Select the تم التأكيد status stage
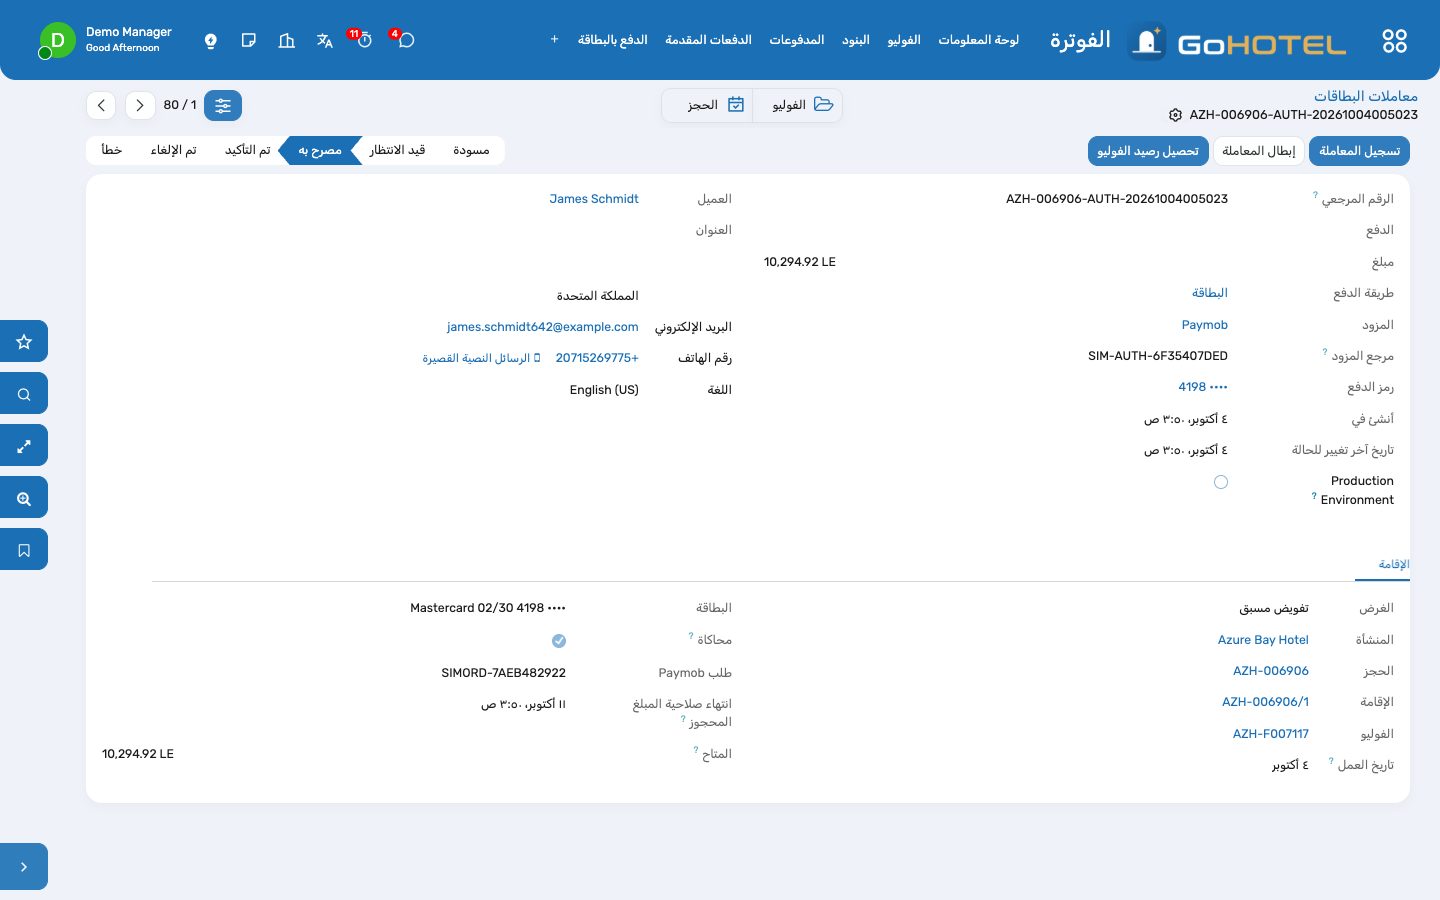1440x900 pixels. click(x=247, y=150)
